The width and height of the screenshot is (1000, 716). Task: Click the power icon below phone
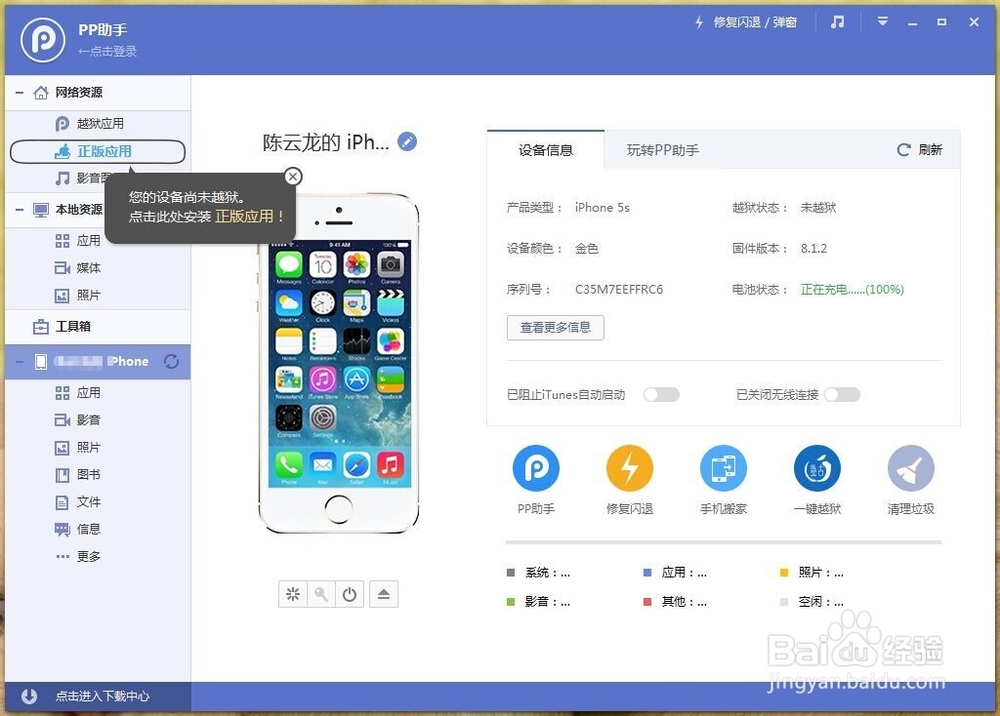coord(349,594)
